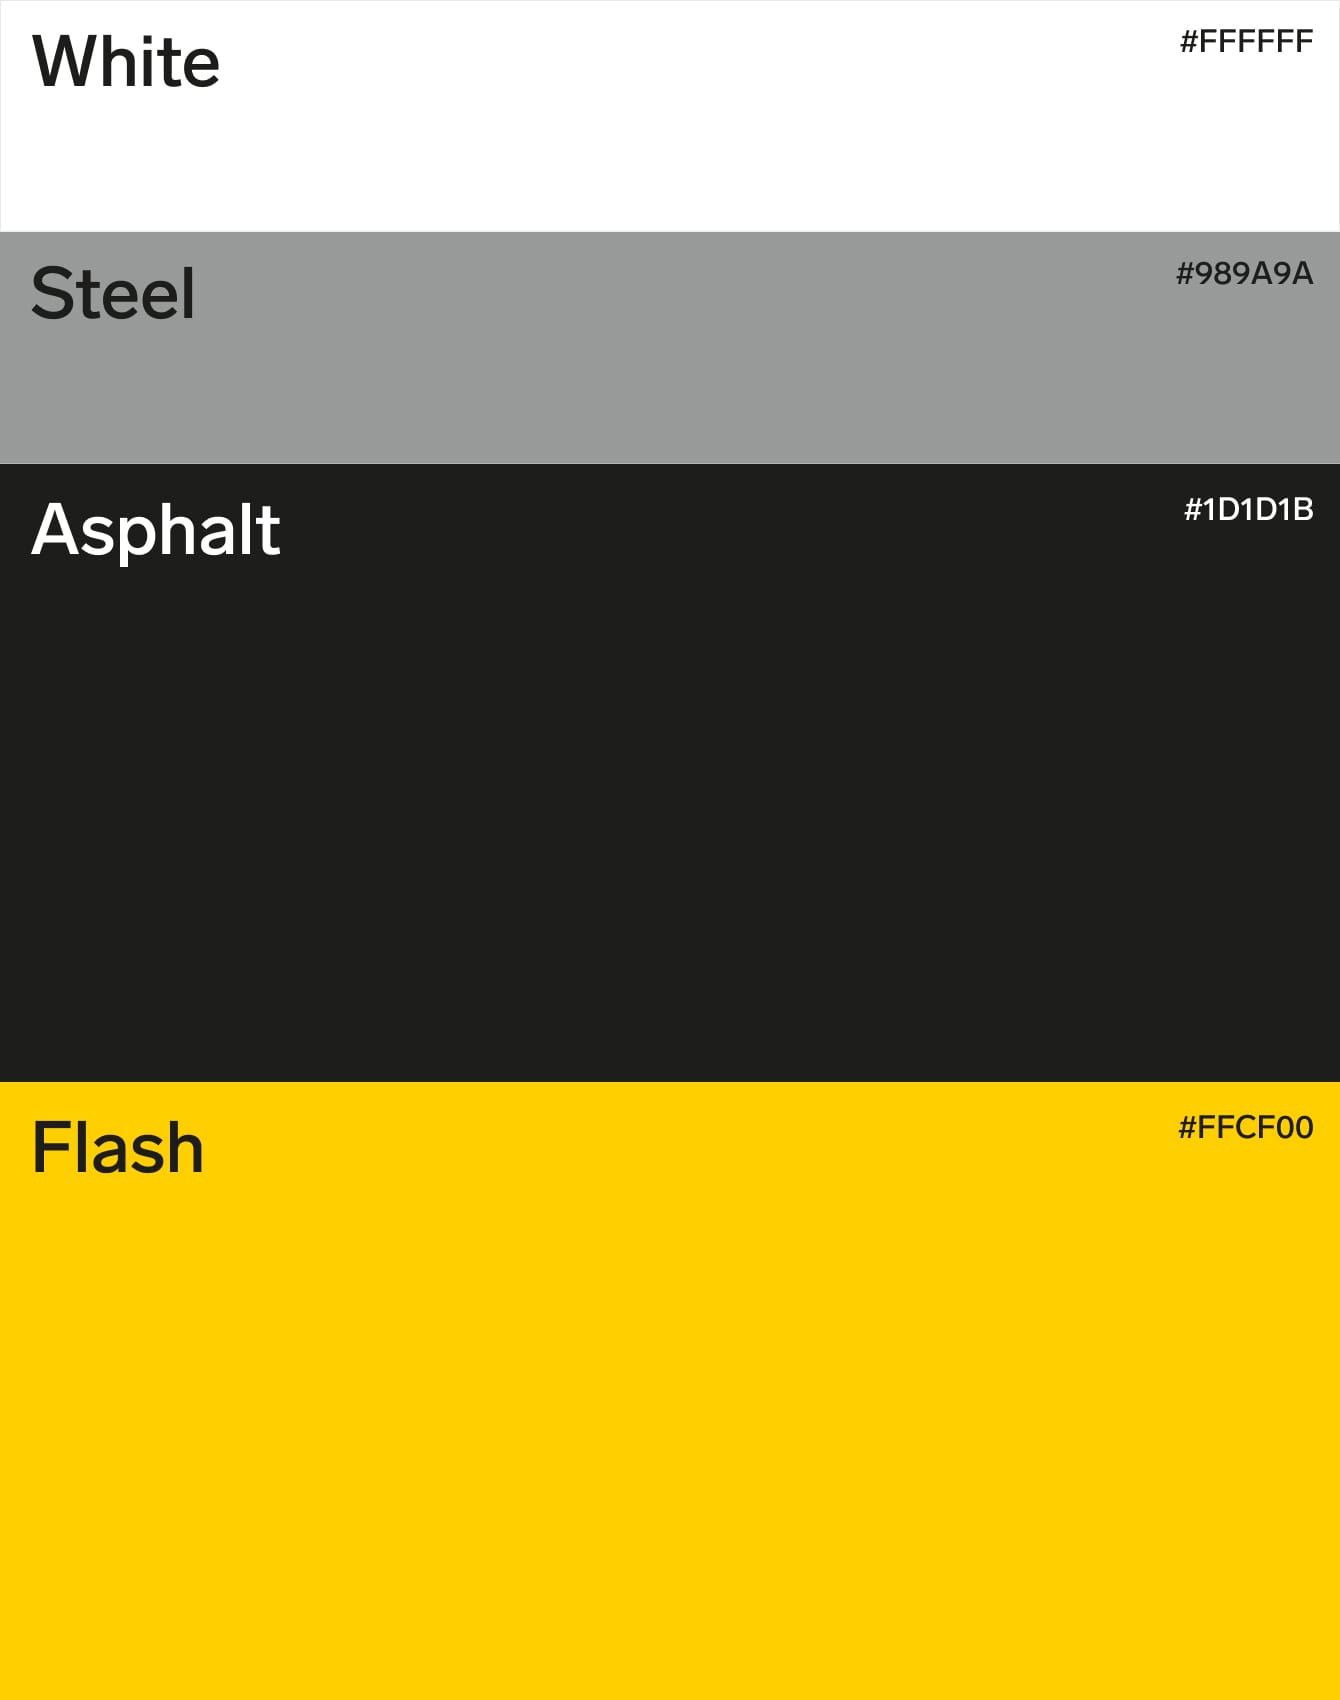
Task: Click the hash symbol of #FFCF00
Action: pyautogui.click(x=1187, y=1128)
